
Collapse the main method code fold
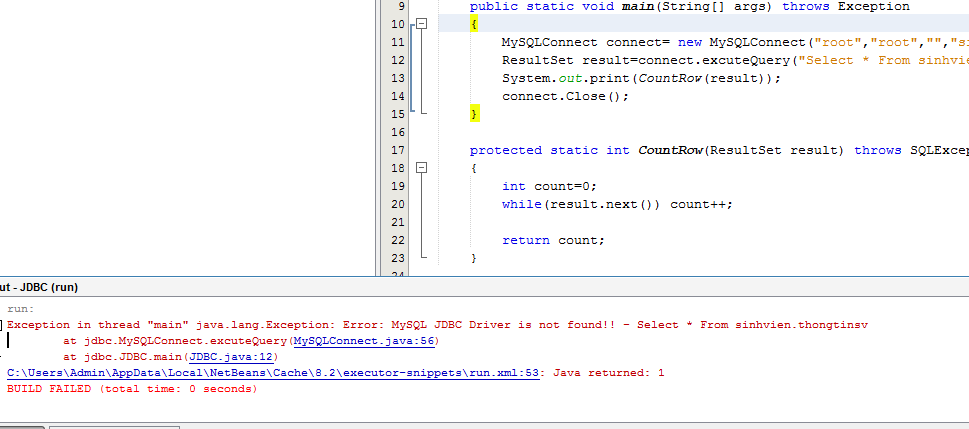pyautogui.click(x=422, y=24)
